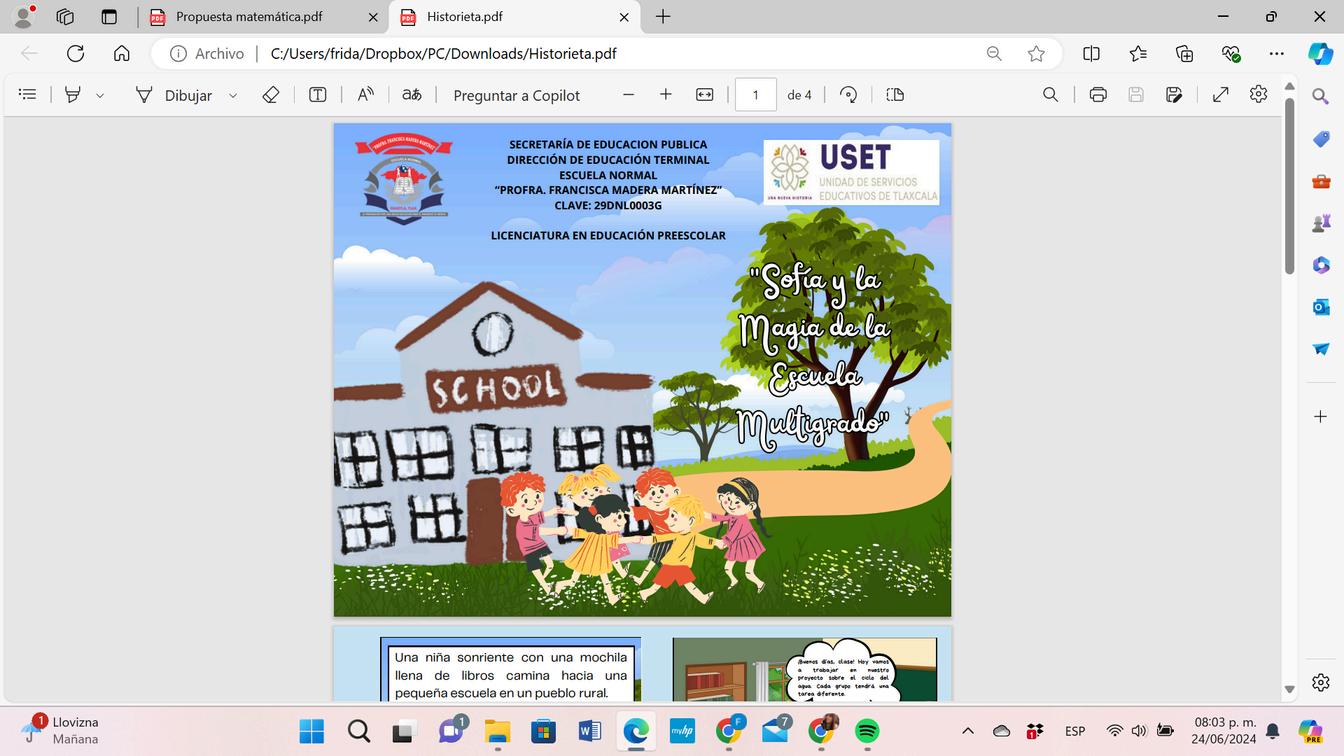Rotate the PDF page
The height and width of the screenshot is (756, 1344).
849,95
